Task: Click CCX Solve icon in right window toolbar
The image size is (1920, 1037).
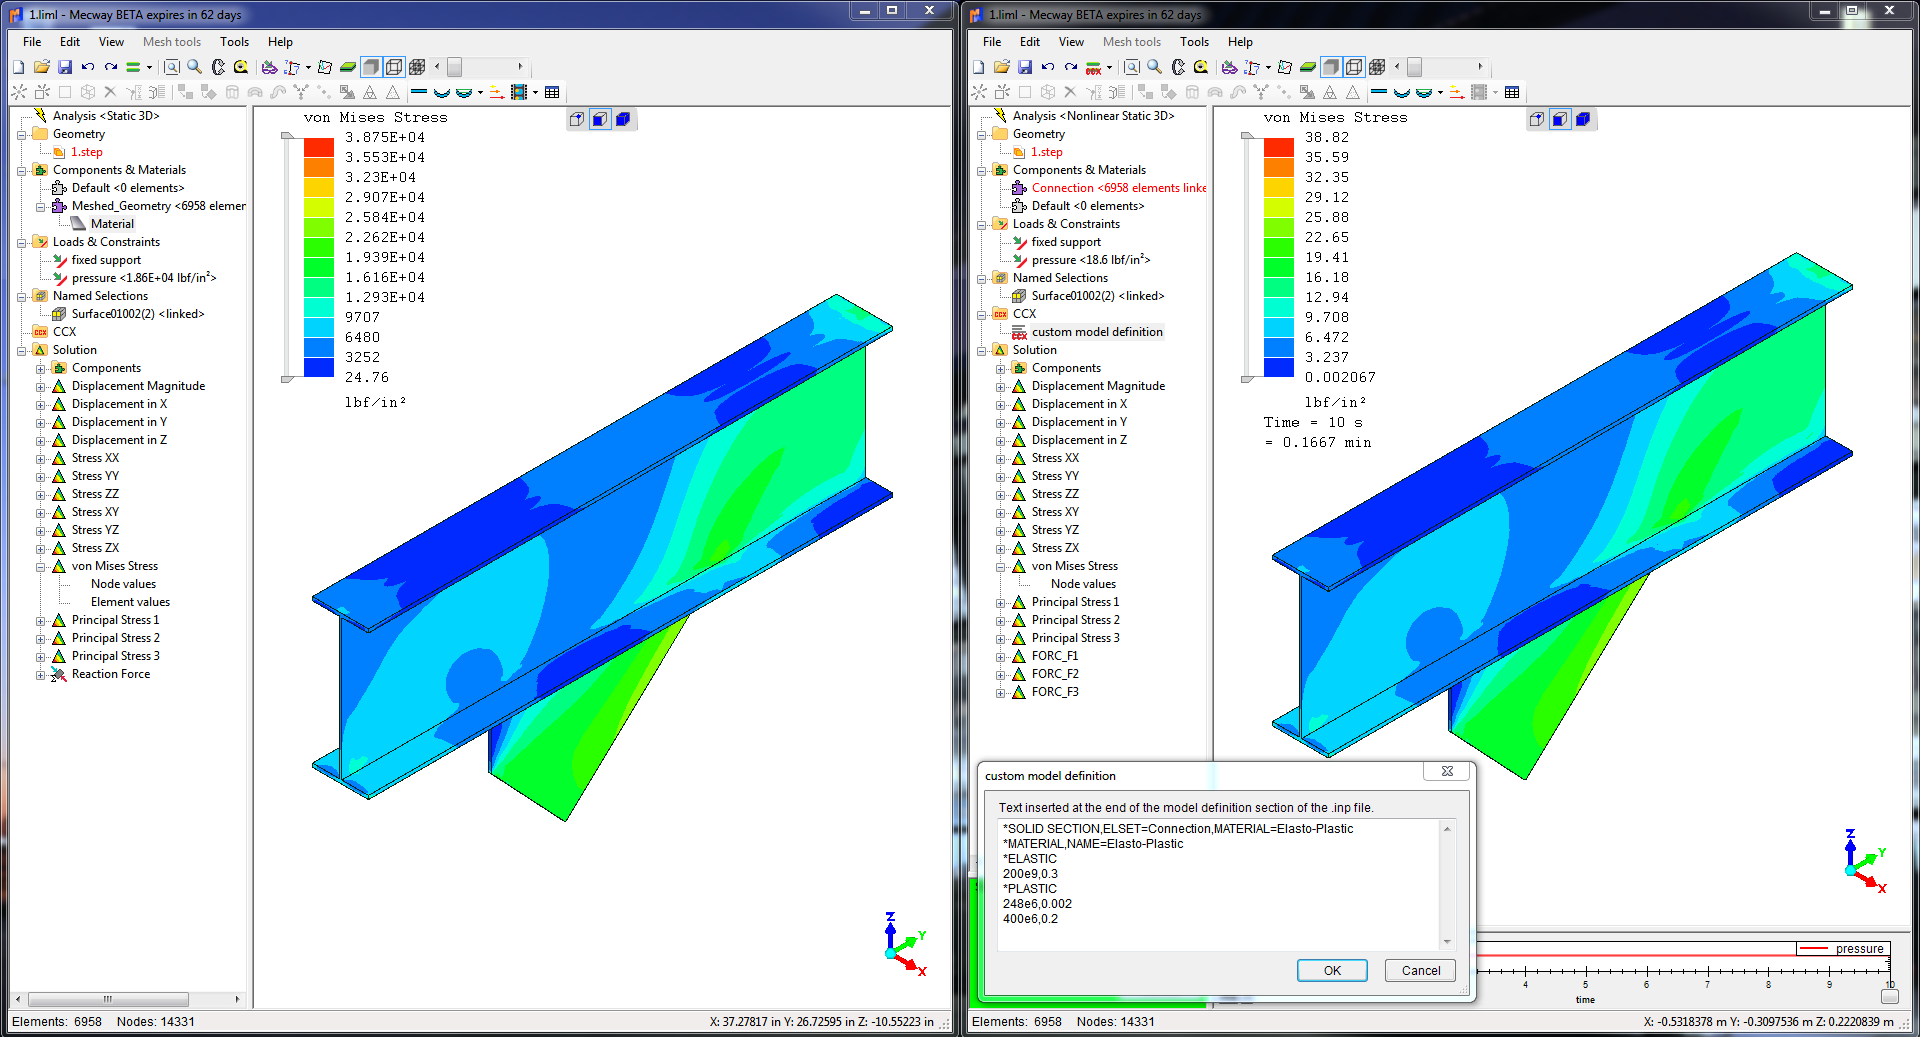Action: [1094, 67]
